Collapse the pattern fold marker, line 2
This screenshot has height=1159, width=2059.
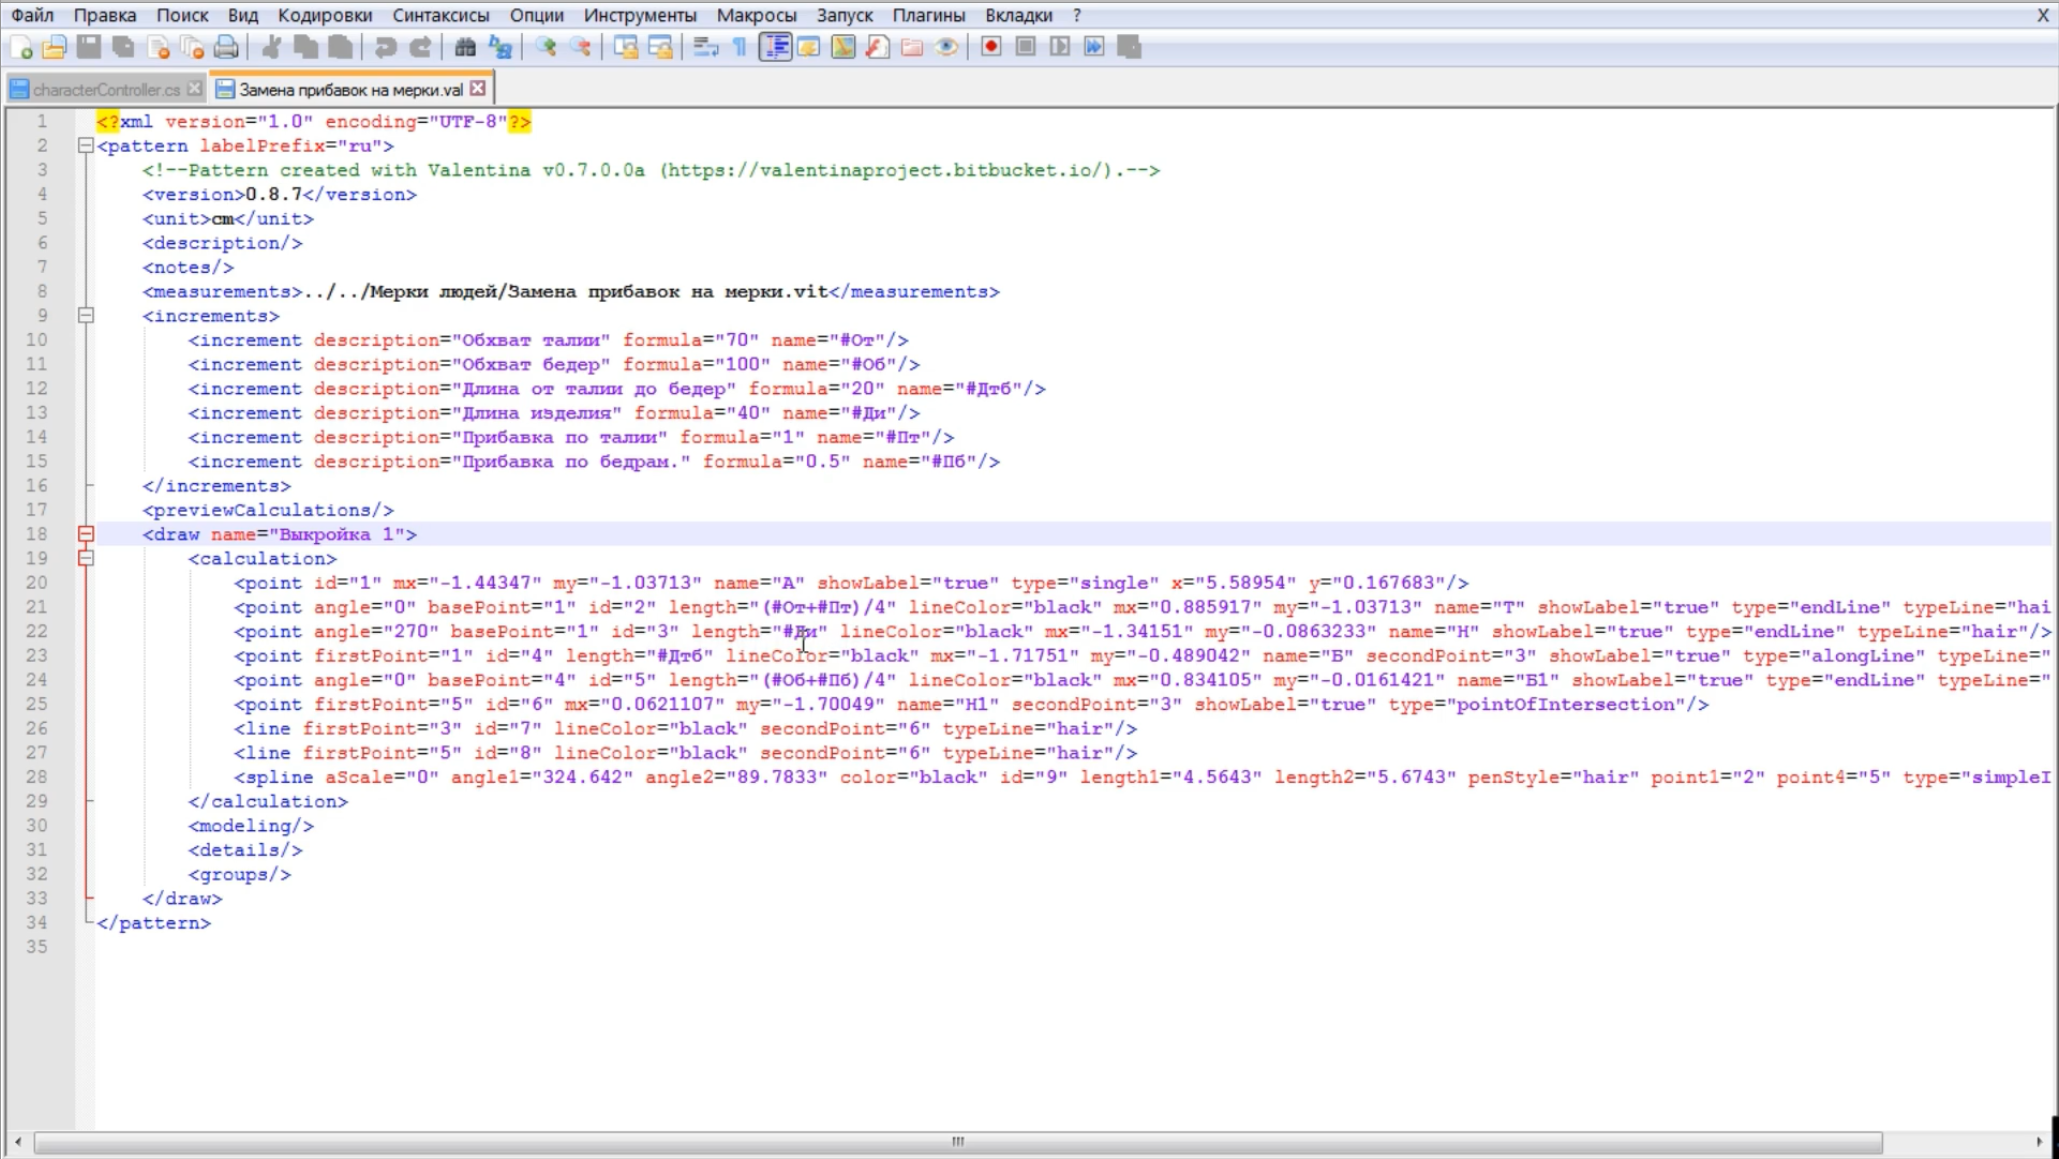tap(86, 146)
